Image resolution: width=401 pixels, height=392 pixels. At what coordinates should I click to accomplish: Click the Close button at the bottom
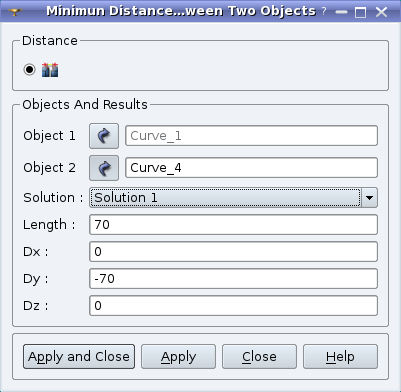point(259,357)
